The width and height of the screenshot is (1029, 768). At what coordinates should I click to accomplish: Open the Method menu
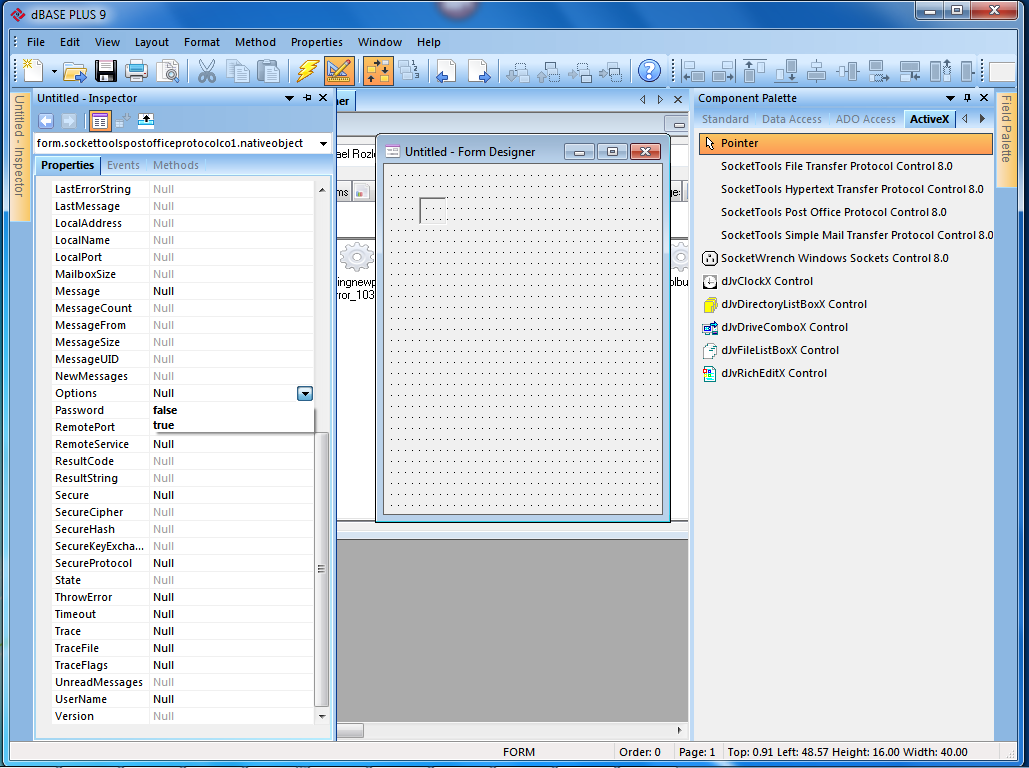(x=255, y=42)
